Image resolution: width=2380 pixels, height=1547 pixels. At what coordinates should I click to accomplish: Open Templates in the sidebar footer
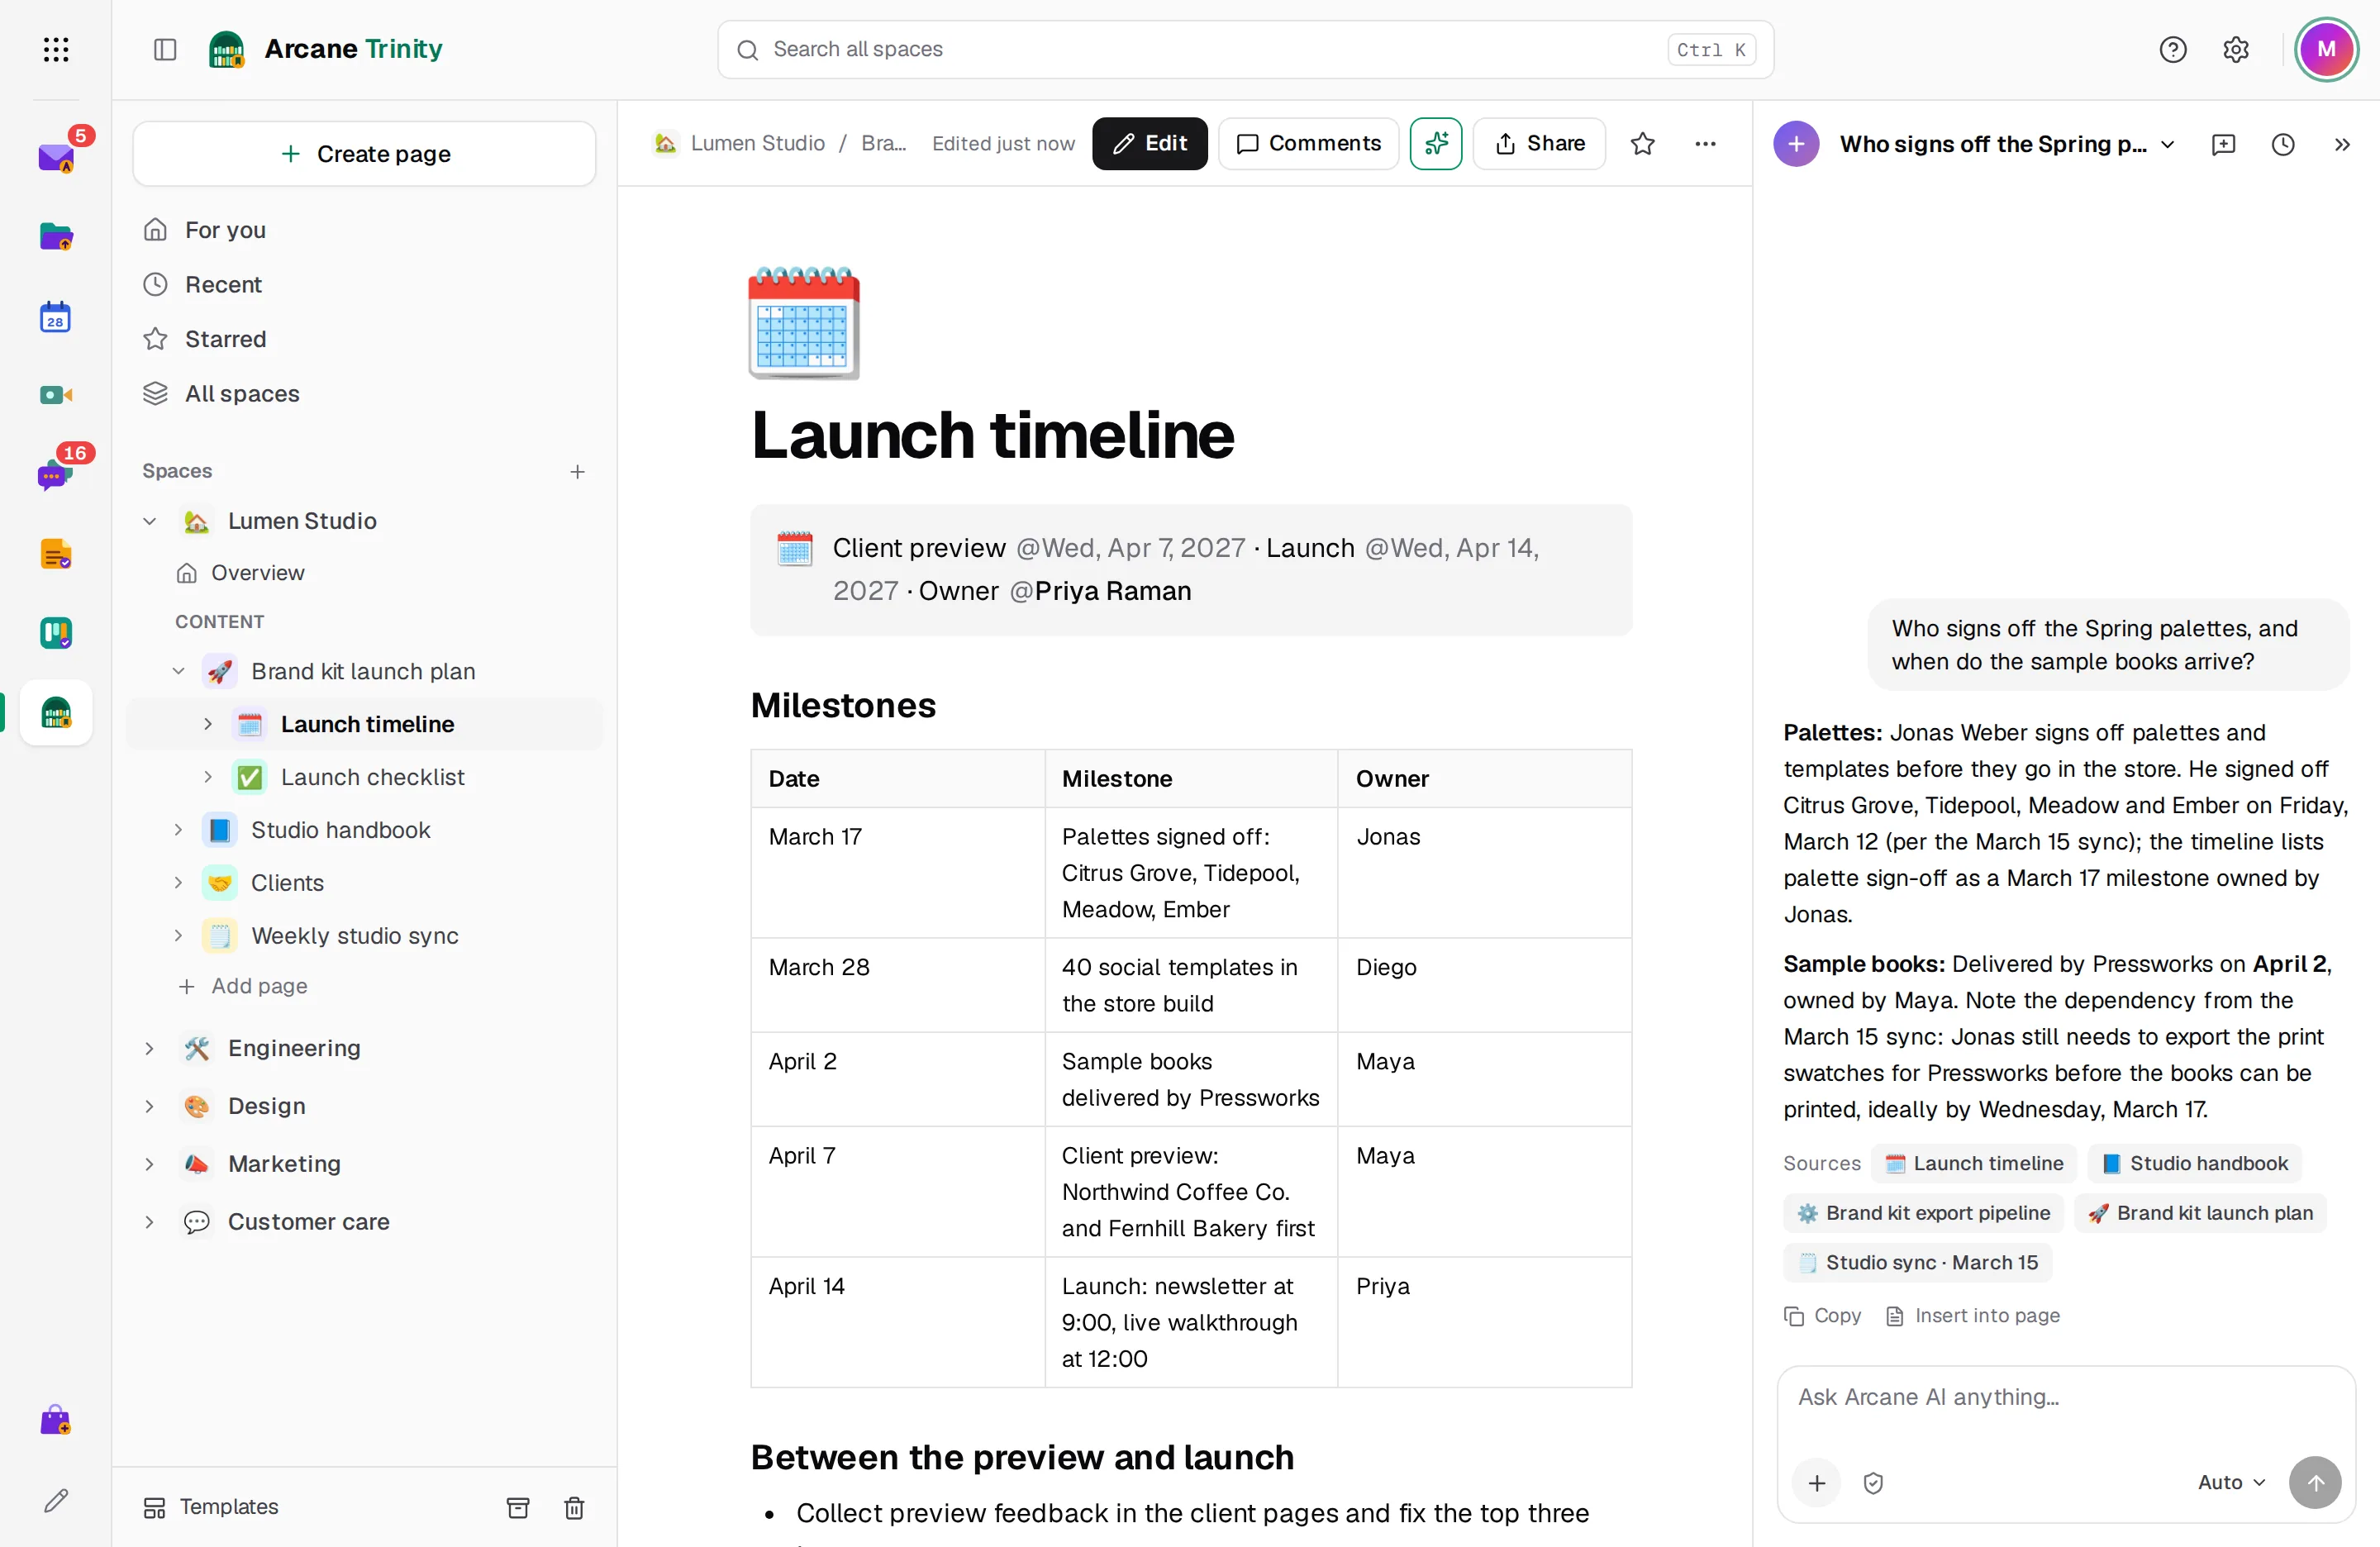coord(210,1507)
